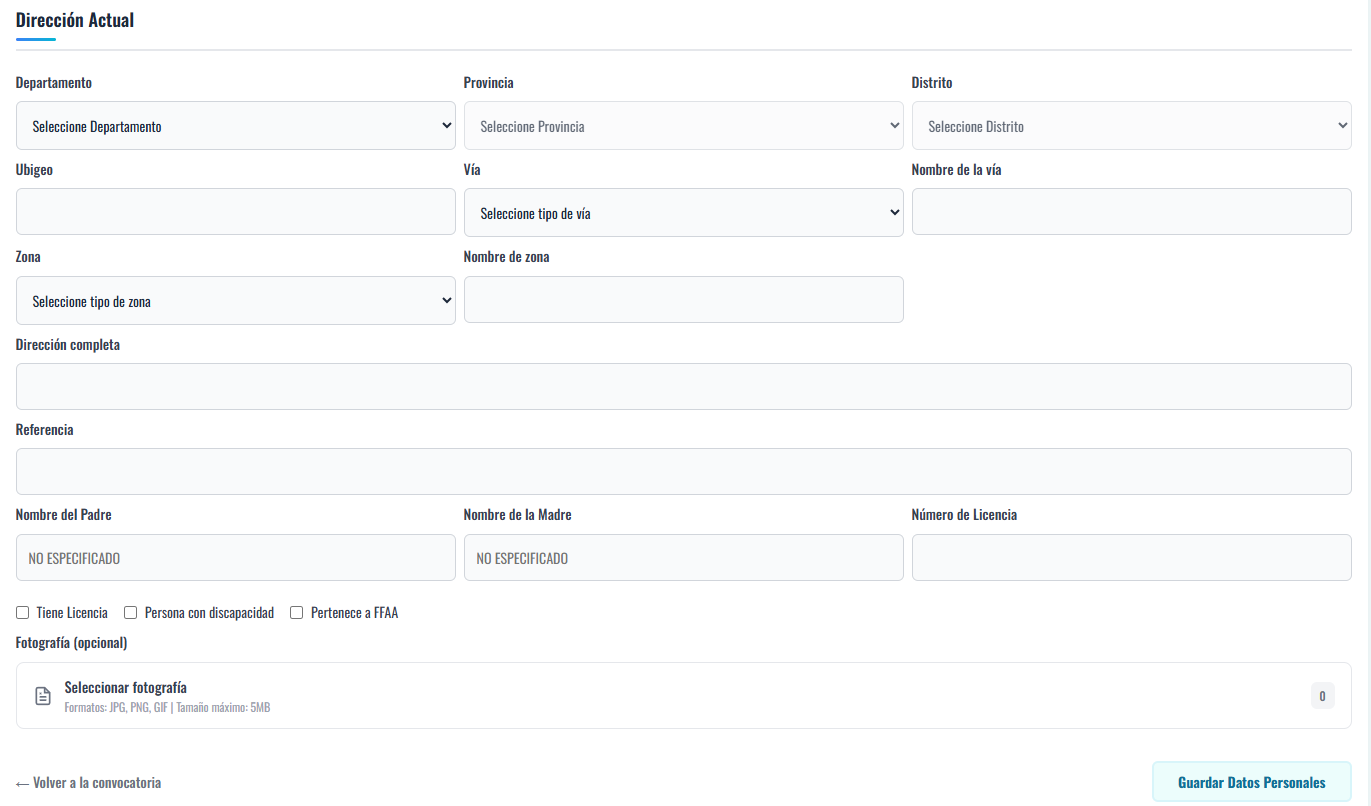Focus the Nombre de la Madre field
Image resolution: width=1371 pixels, height=806 pixels.
pyautogui.click(x=684, y=558)
